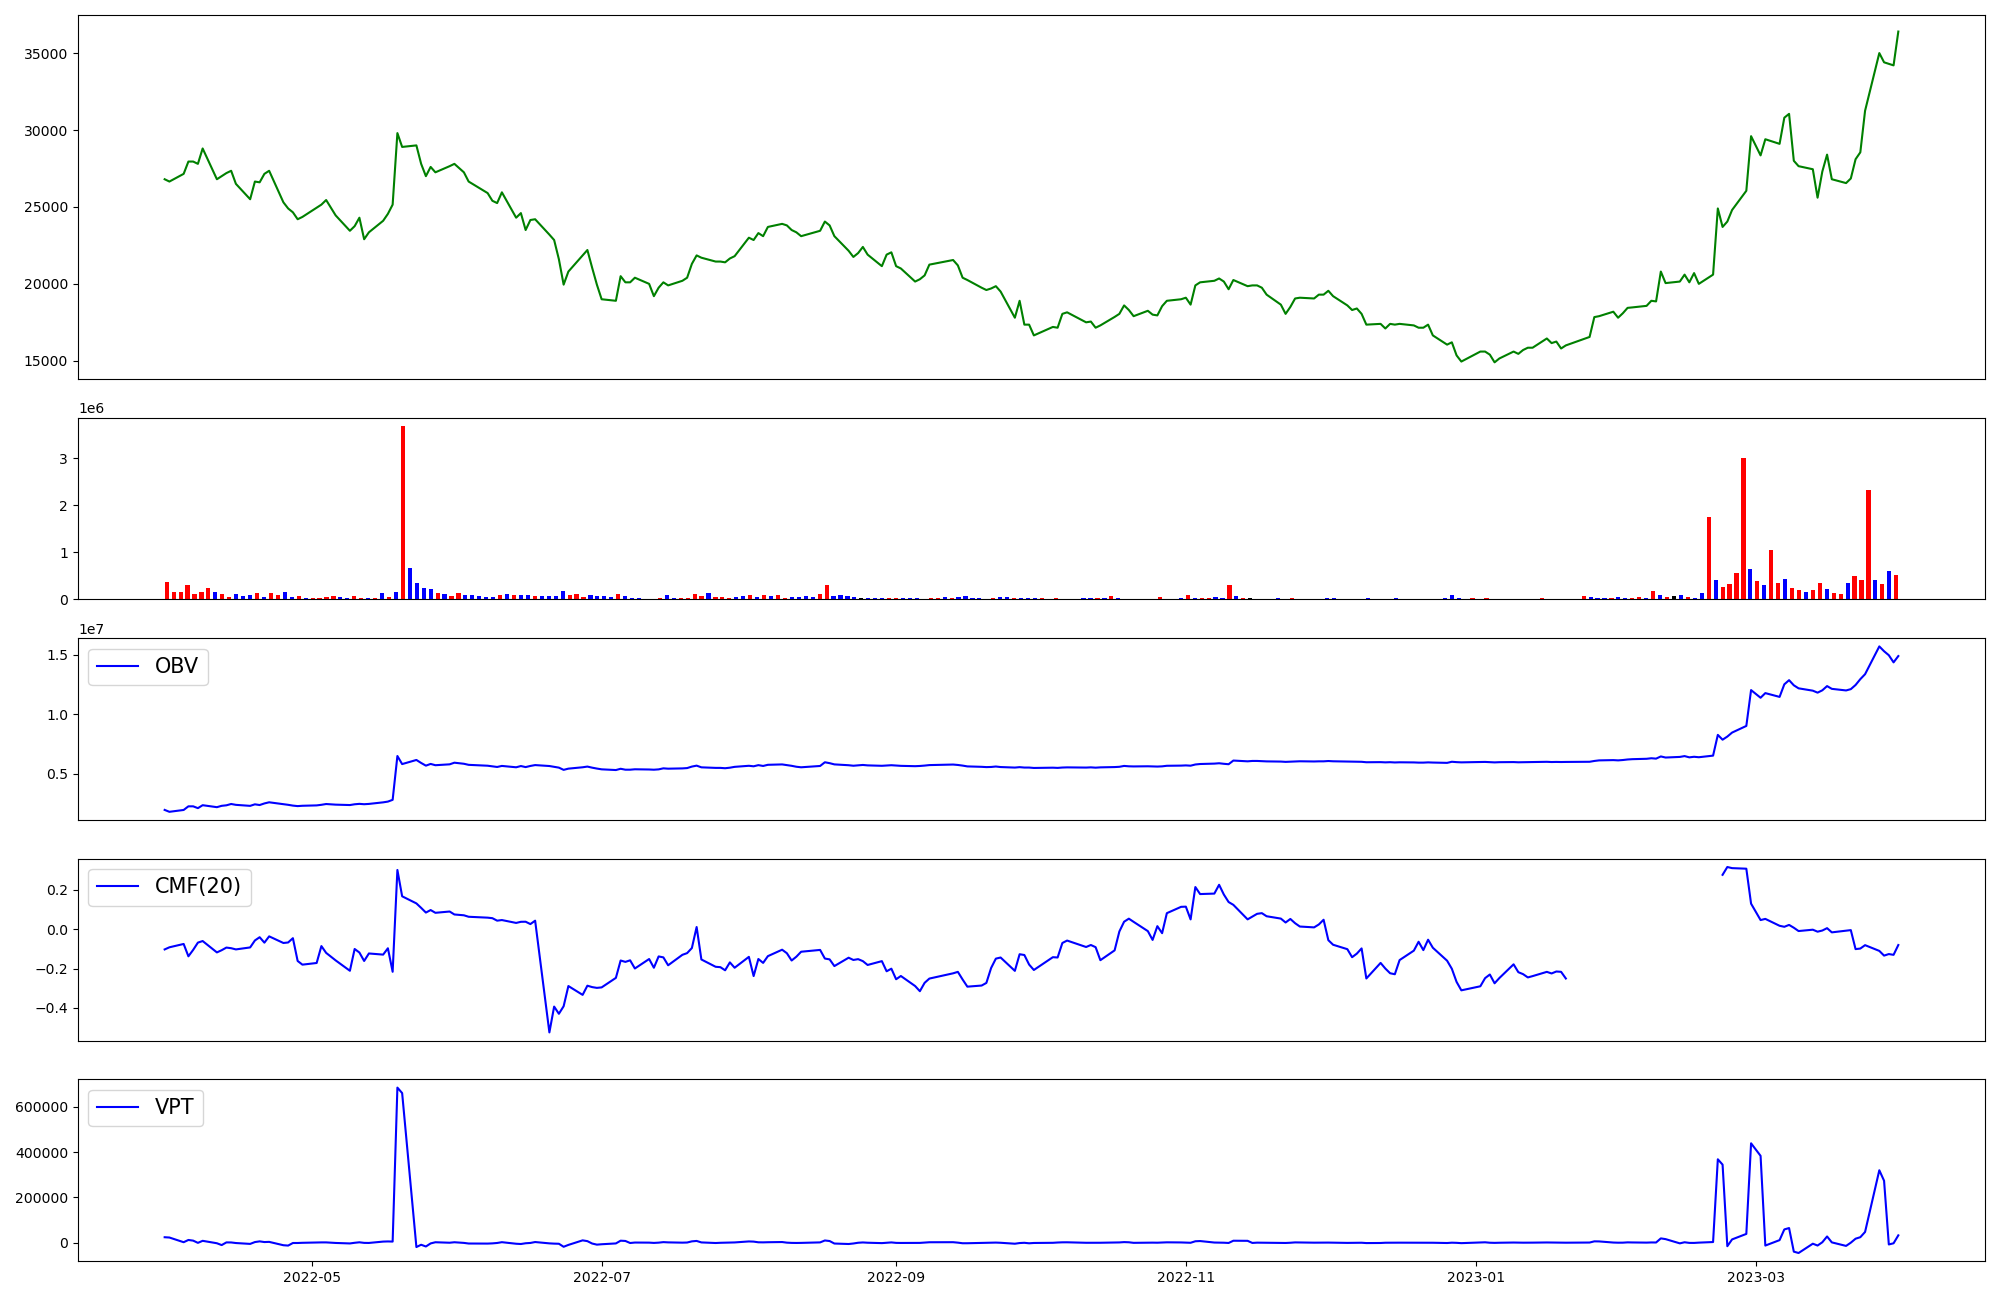Click the CMF(20) legend entry
Screen dimensions: 2000x1300
coord(197,886)
